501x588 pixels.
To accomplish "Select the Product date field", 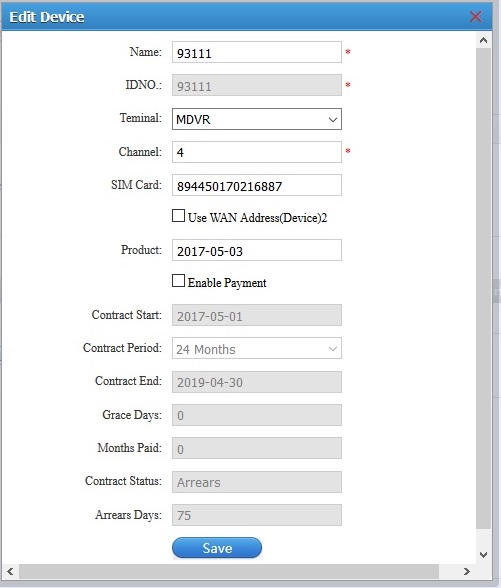I will [257, 250].
